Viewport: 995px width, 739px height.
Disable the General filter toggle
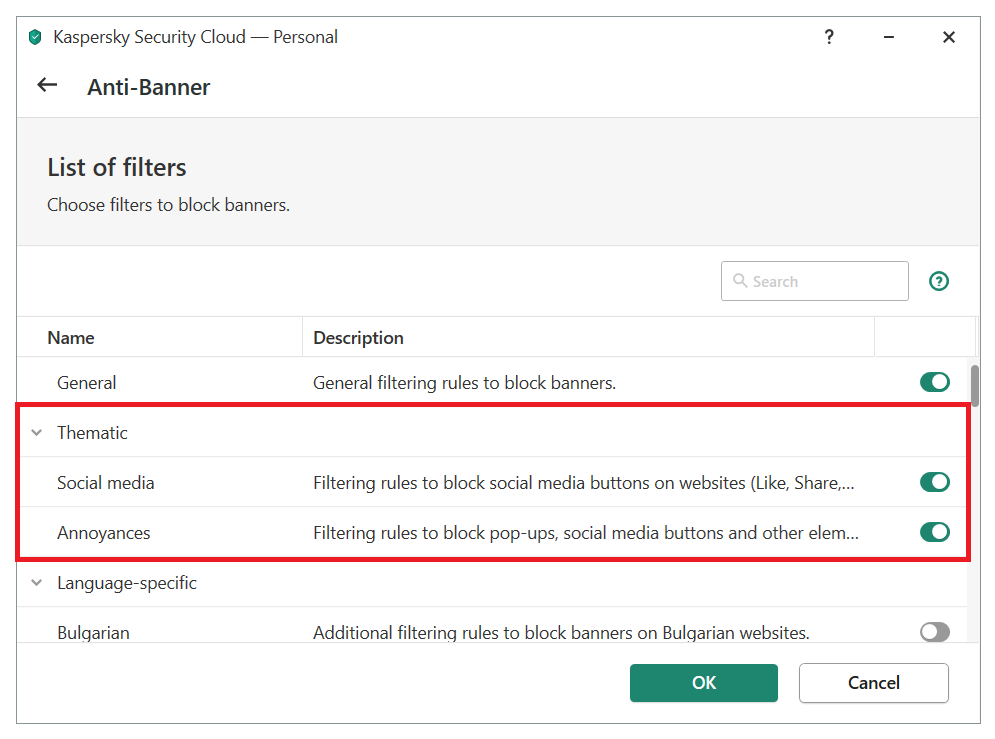click(x=935, y=382)
